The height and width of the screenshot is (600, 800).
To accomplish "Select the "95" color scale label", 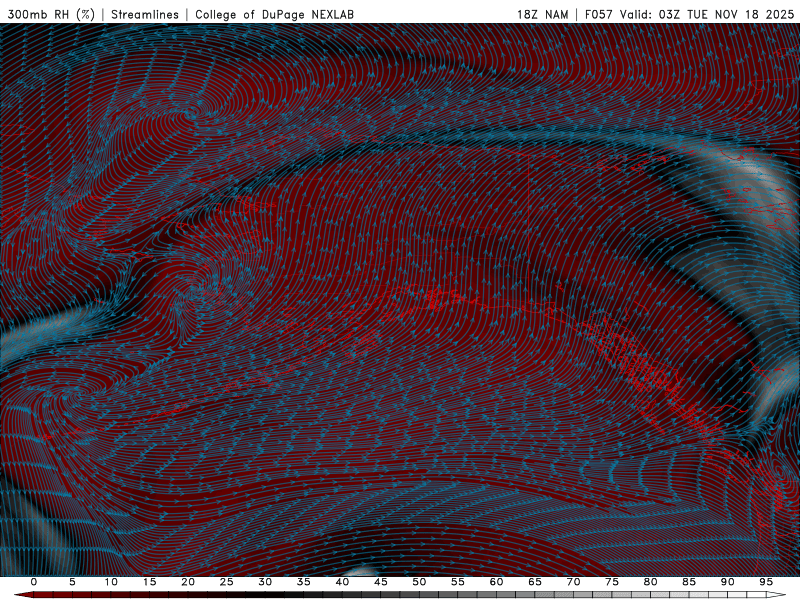I will (x=766, y=582).
